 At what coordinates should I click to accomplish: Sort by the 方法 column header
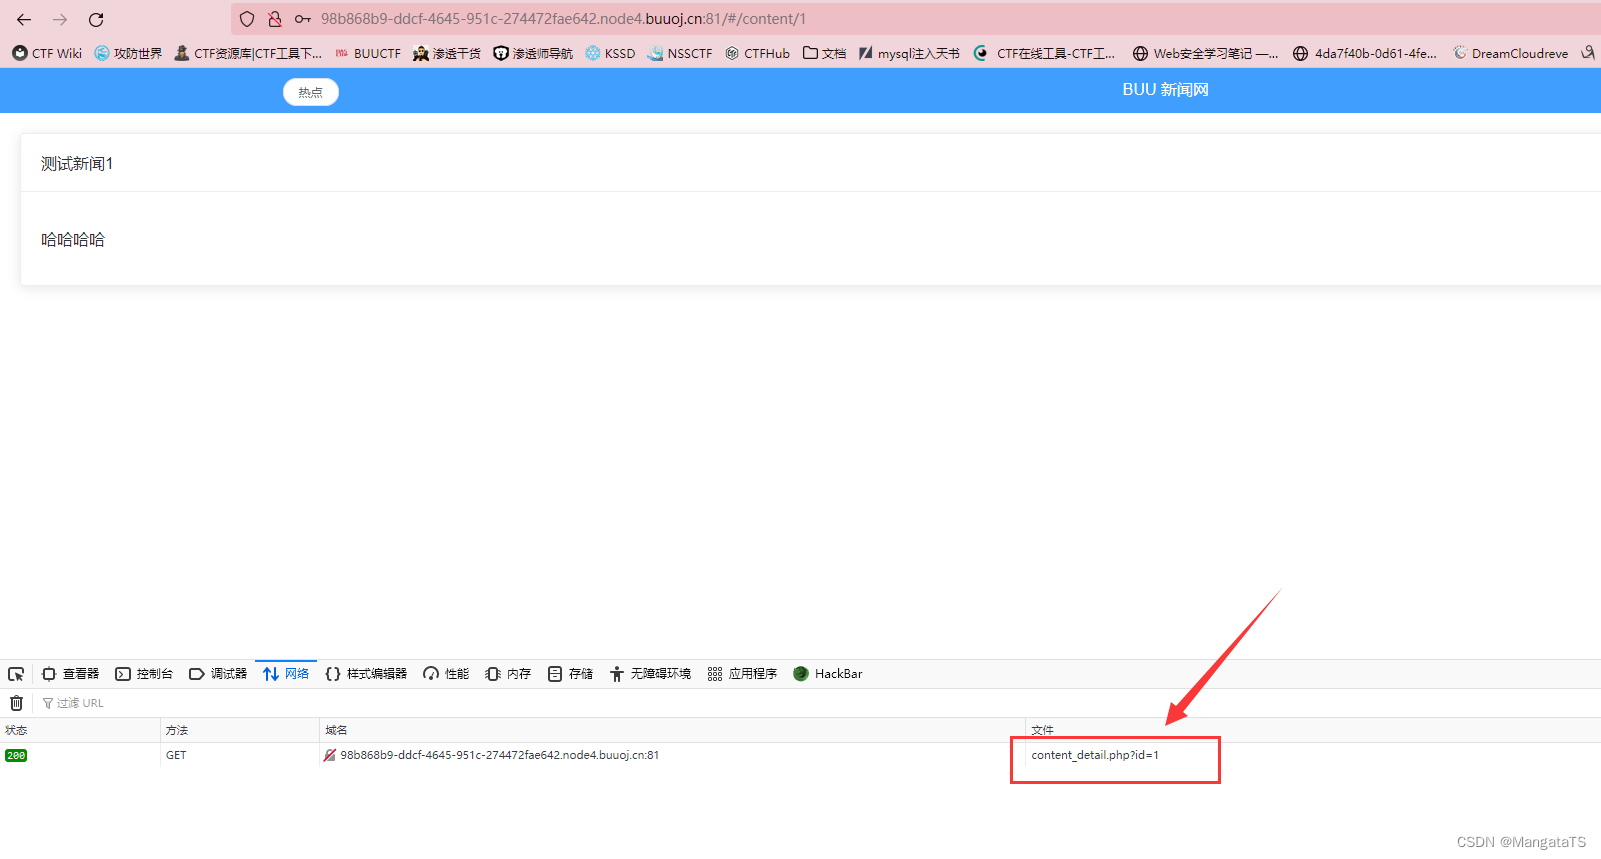pyautogui.click(x=240, y=730)
